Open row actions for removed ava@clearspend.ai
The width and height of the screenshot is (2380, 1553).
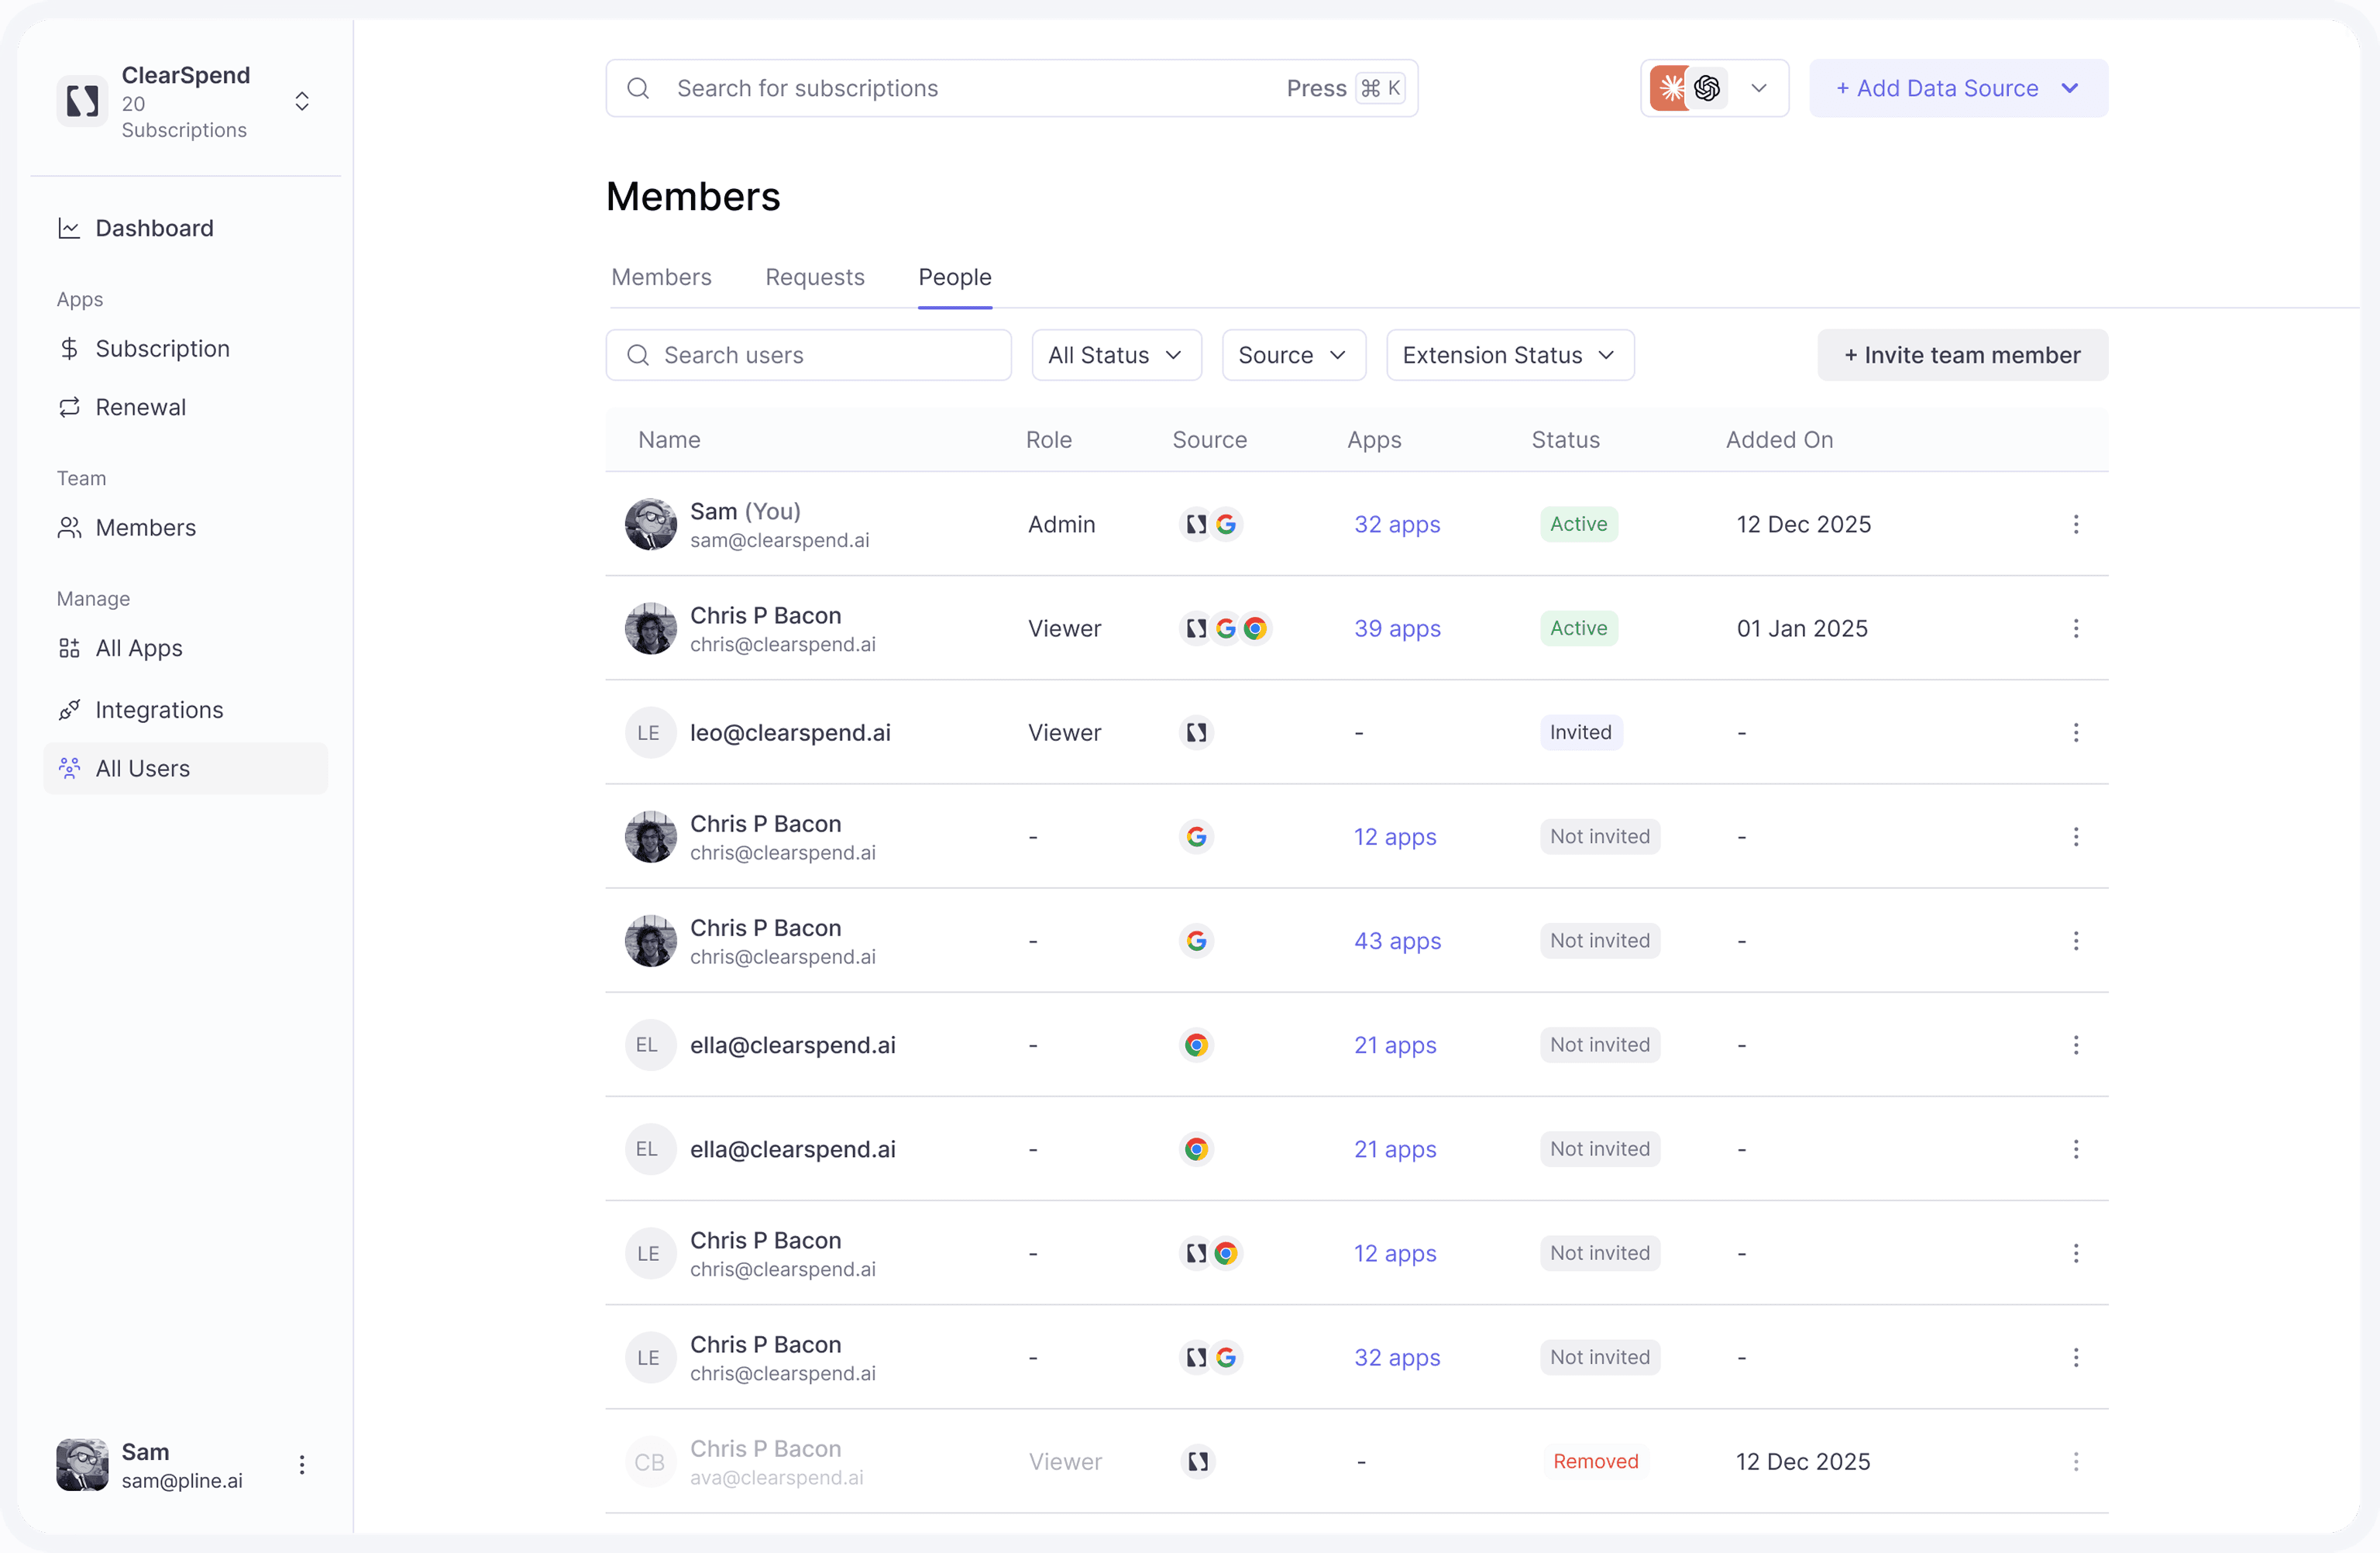2075,1461
